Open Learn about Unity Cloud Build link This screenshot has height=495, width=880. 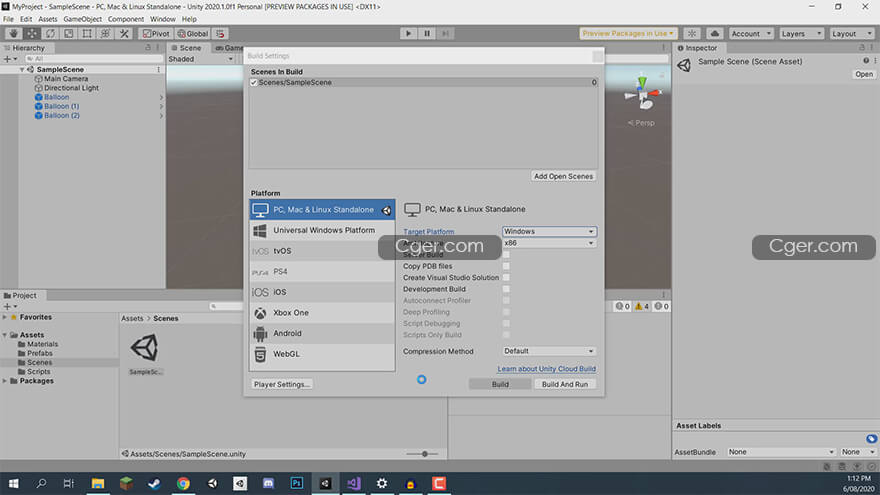click(x=546, y=369)
